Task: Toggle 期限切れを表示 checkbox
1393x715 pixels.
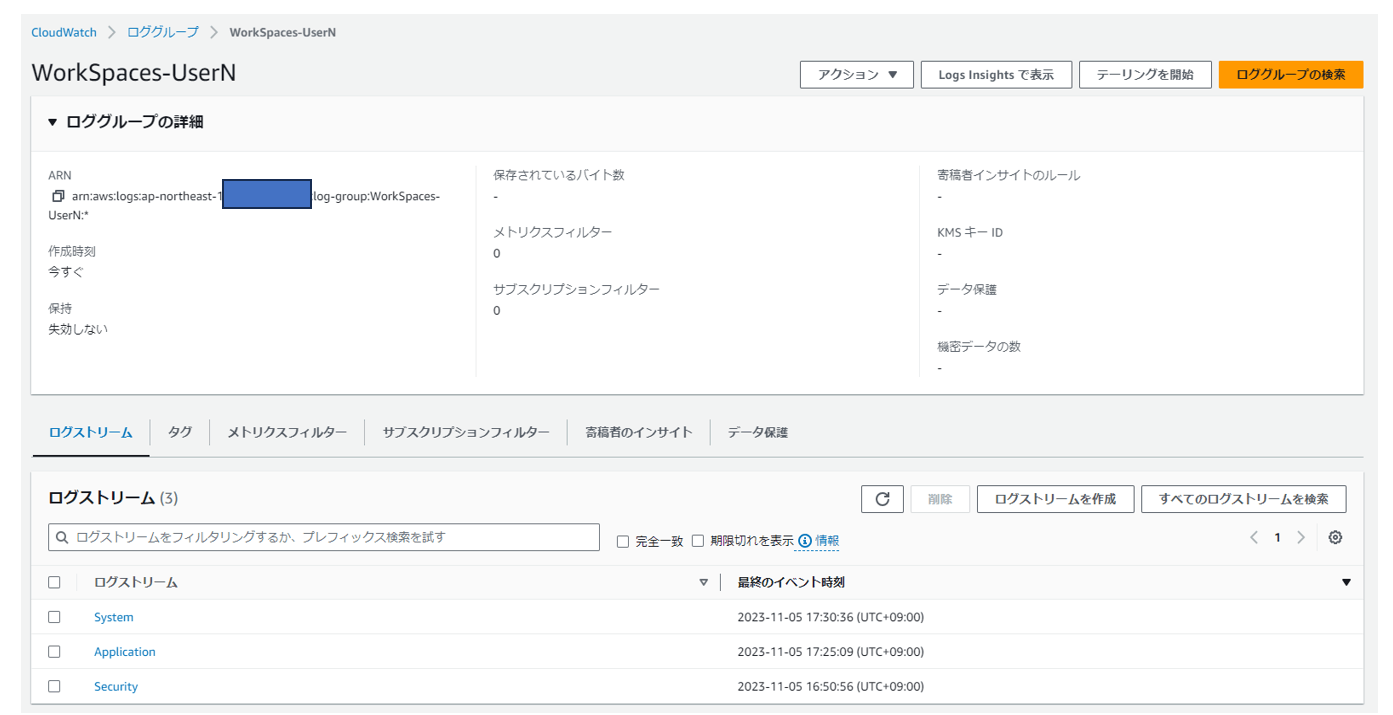Action: [x=698, y=541]
